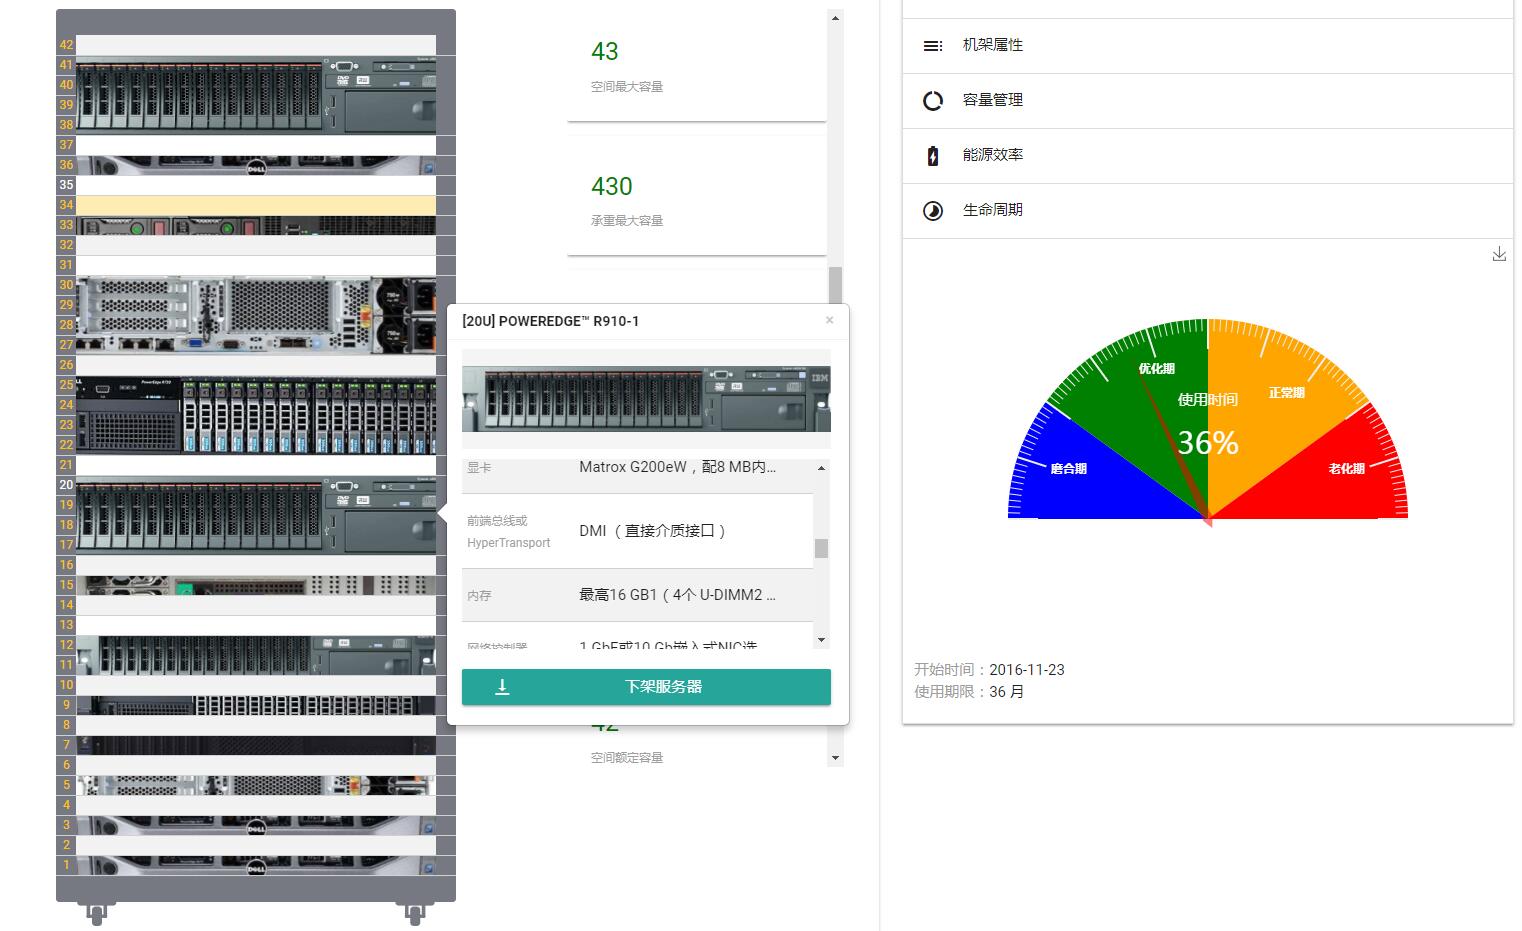Image resolution: width=1522 pixels, height=931 pixels.
Task: Open the 机架属性 section
Action: click(x=1207, y=45)
